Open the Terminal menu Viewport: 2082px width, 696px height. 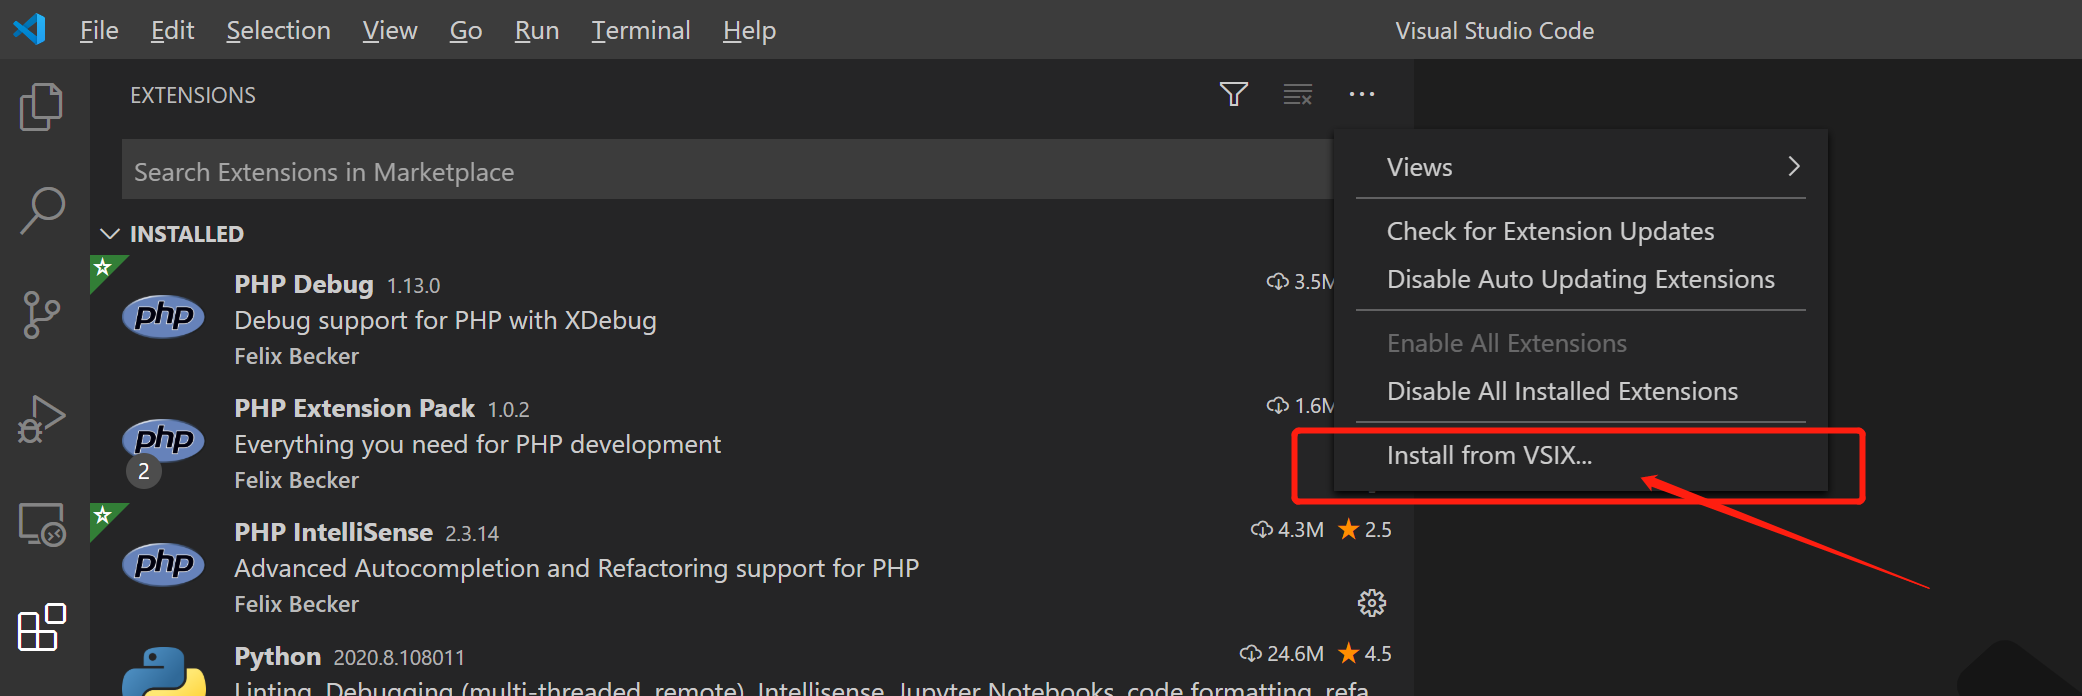(x=640, y=31)
